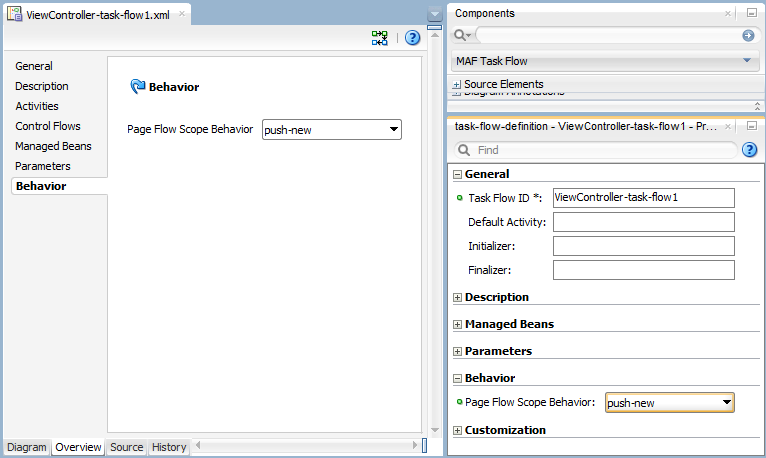This screenshot has width=766, height=458.
Task: Click the ViewController-task-flow1.xml file icon
Action: point(14,14)
